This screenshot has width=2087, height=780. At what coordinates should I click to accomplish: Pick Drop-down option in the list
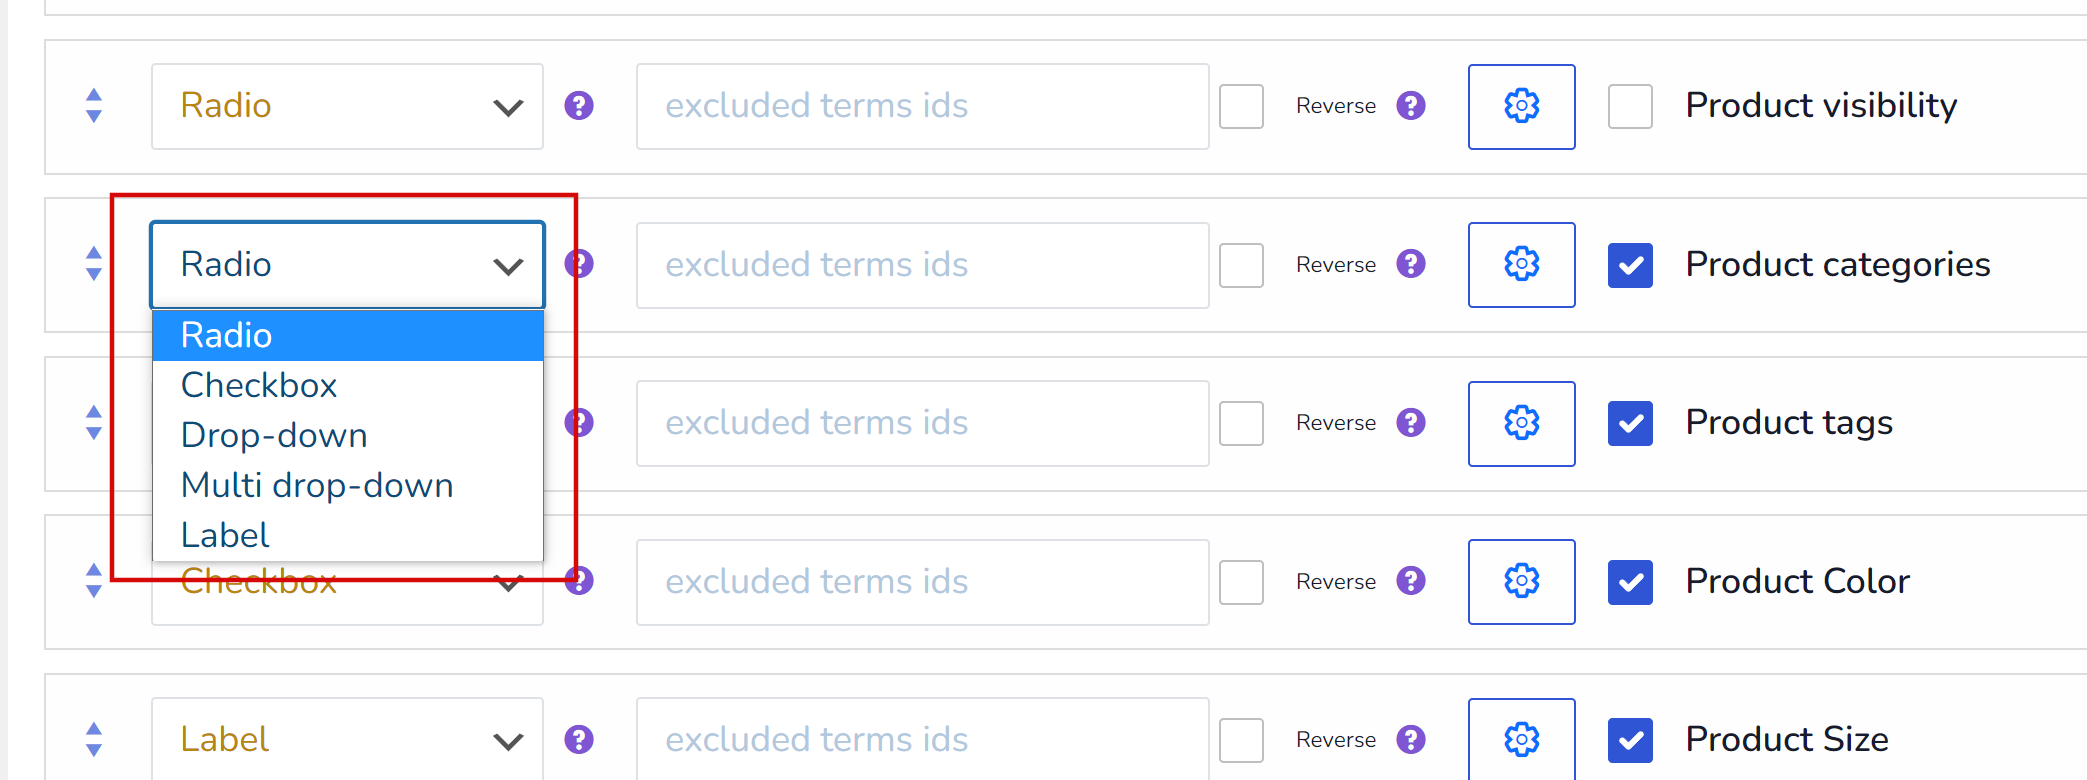pos(274,436)
